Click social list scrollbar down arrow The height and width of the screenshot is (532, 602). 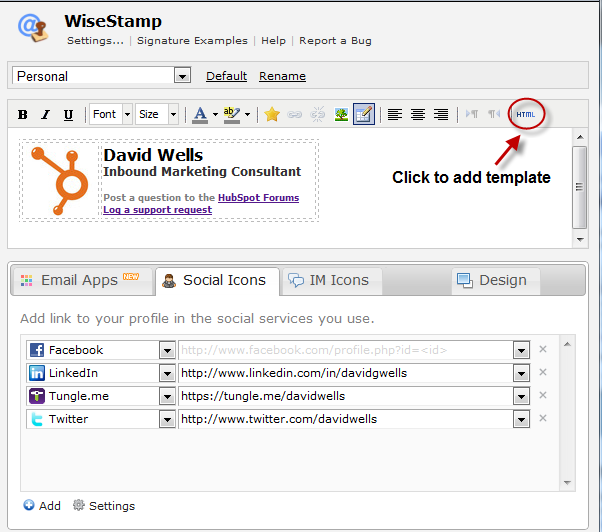pyautogui.click(x=567, y=482)
